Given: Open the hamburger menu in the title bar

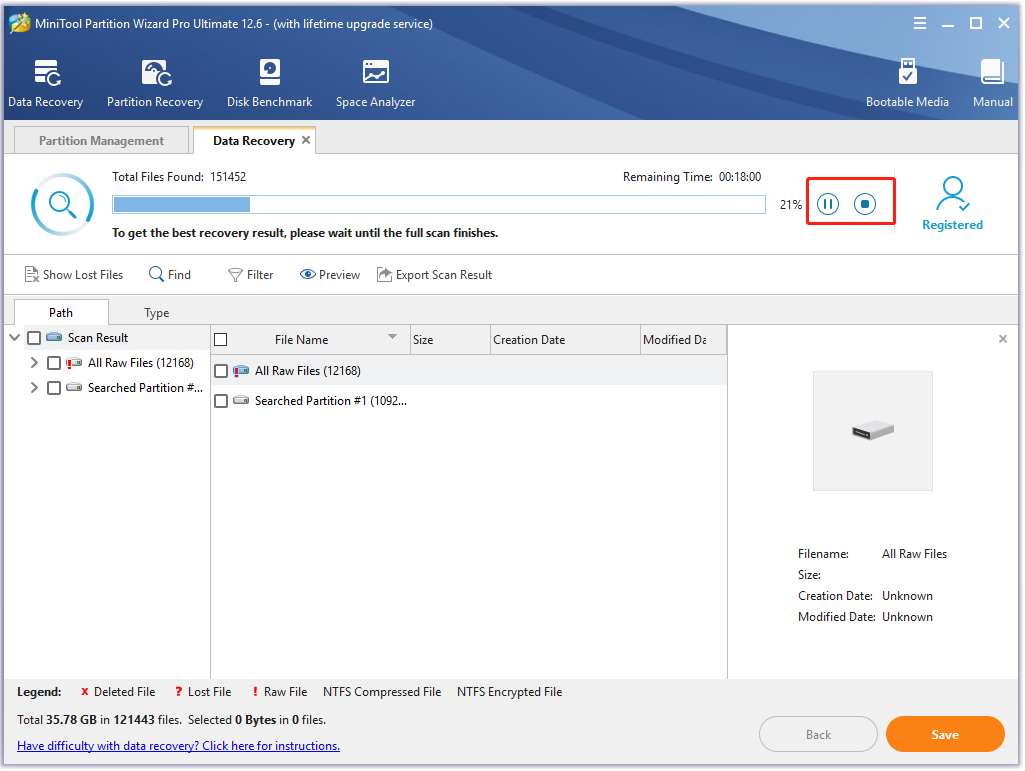Looking at the screenshot, I should click(920, 24).
